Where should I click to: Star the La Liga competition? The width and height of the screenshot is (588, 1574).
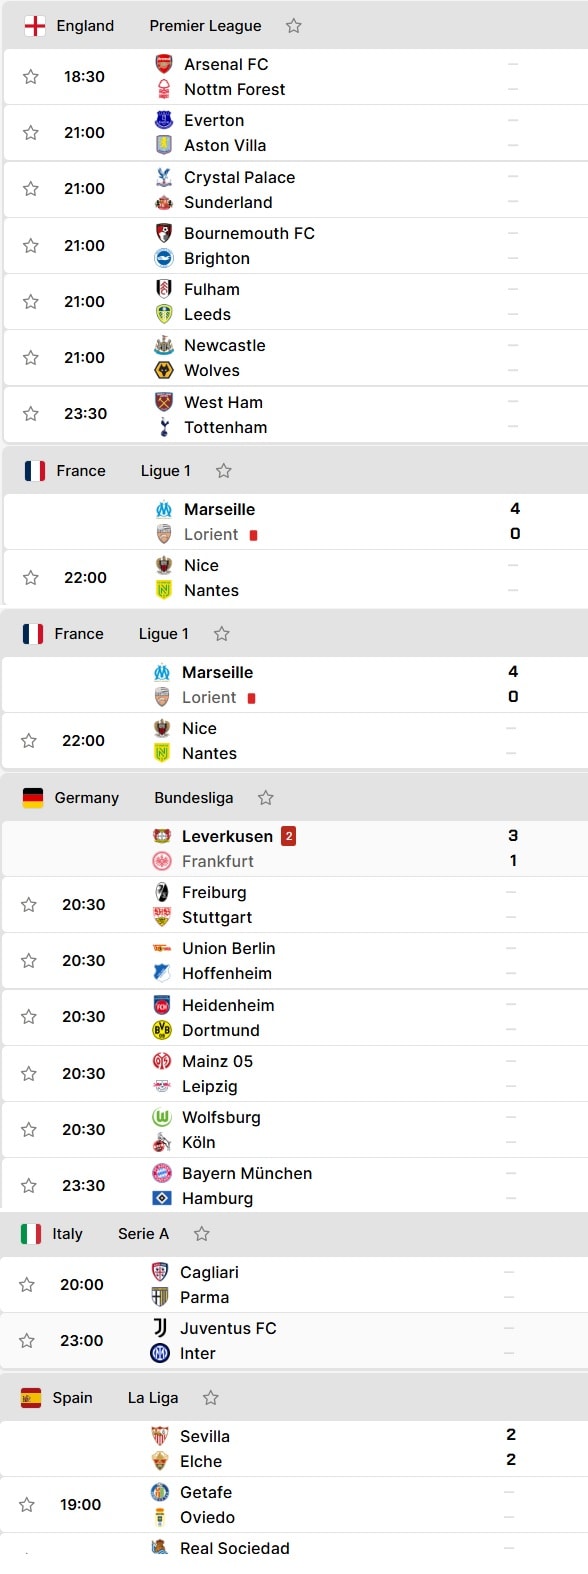click(210, 1398)
